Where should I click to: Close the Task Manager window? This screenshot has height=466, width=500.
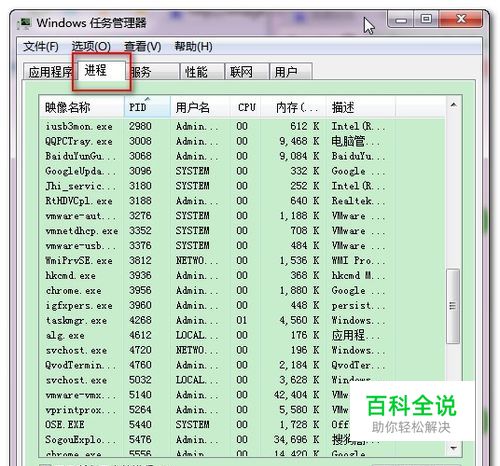[461, 19]
